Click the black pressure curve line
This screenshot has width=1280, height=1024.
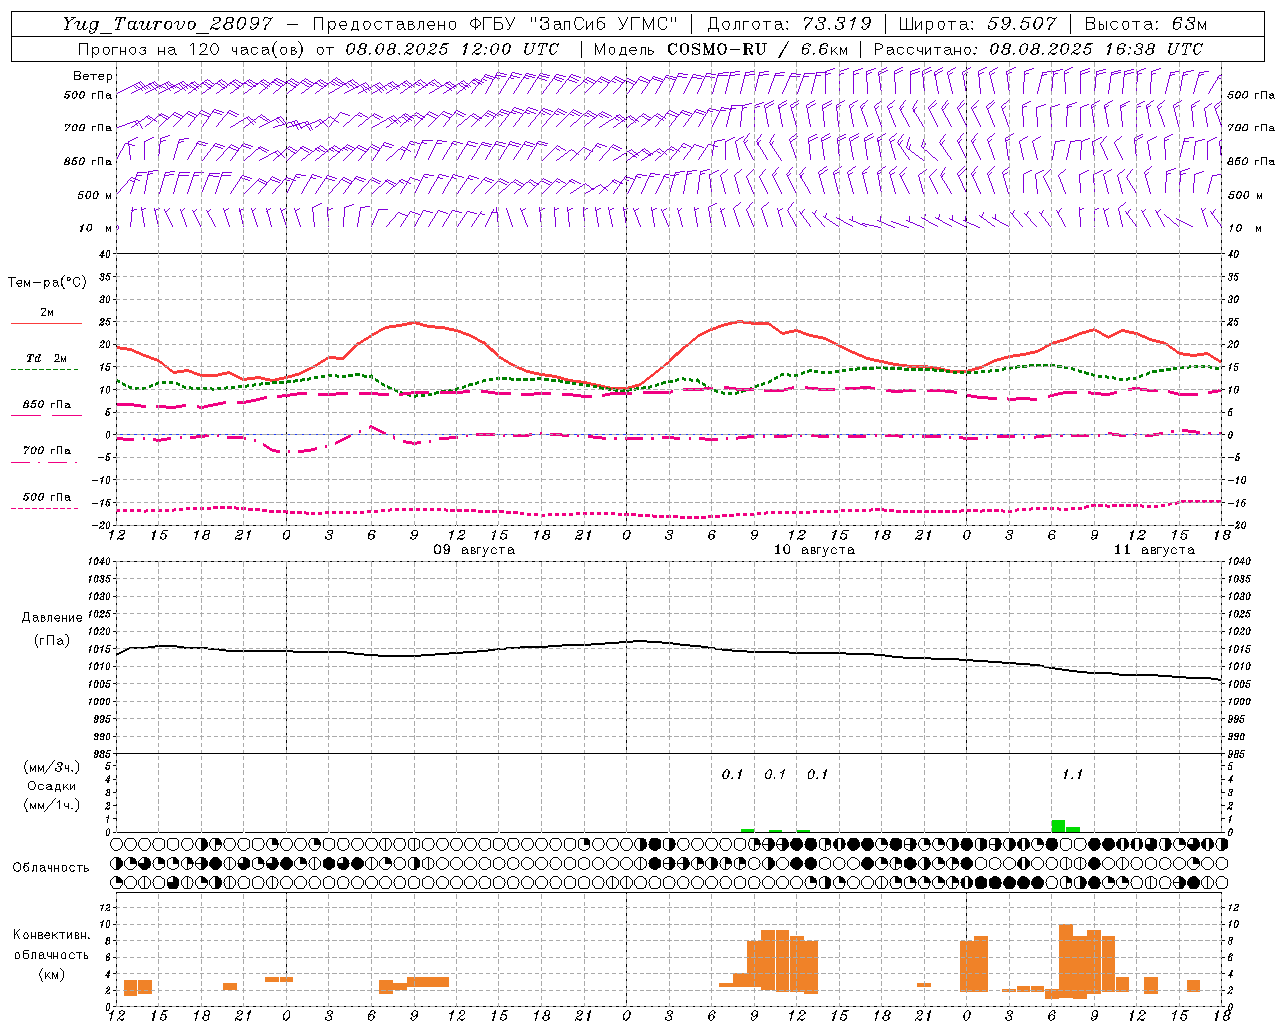[668, 643]
